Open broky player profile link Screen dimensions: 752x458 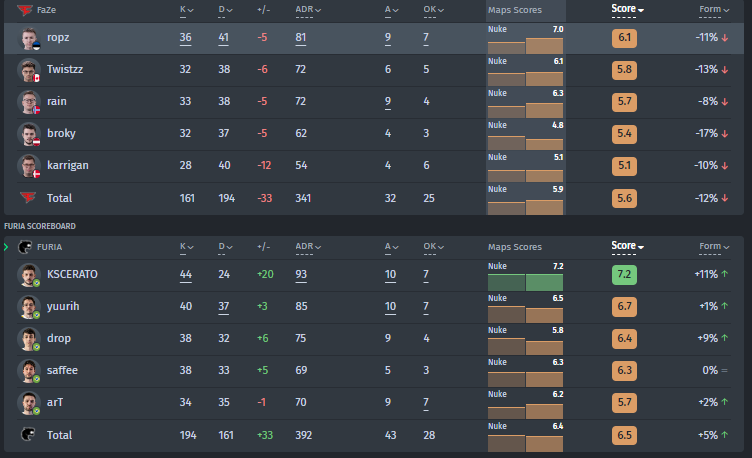61,133
